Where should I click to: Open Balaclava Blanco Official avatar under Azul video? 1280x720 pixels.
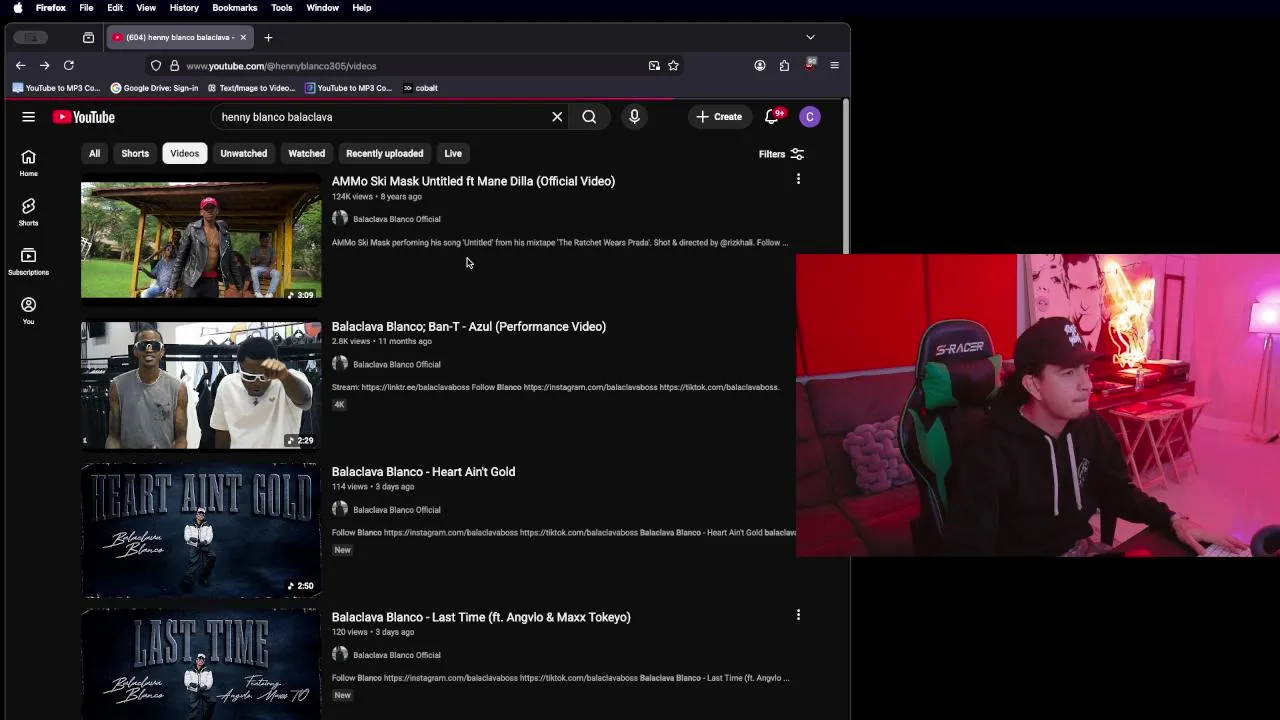pyautogui.click(x=340, y=364)
